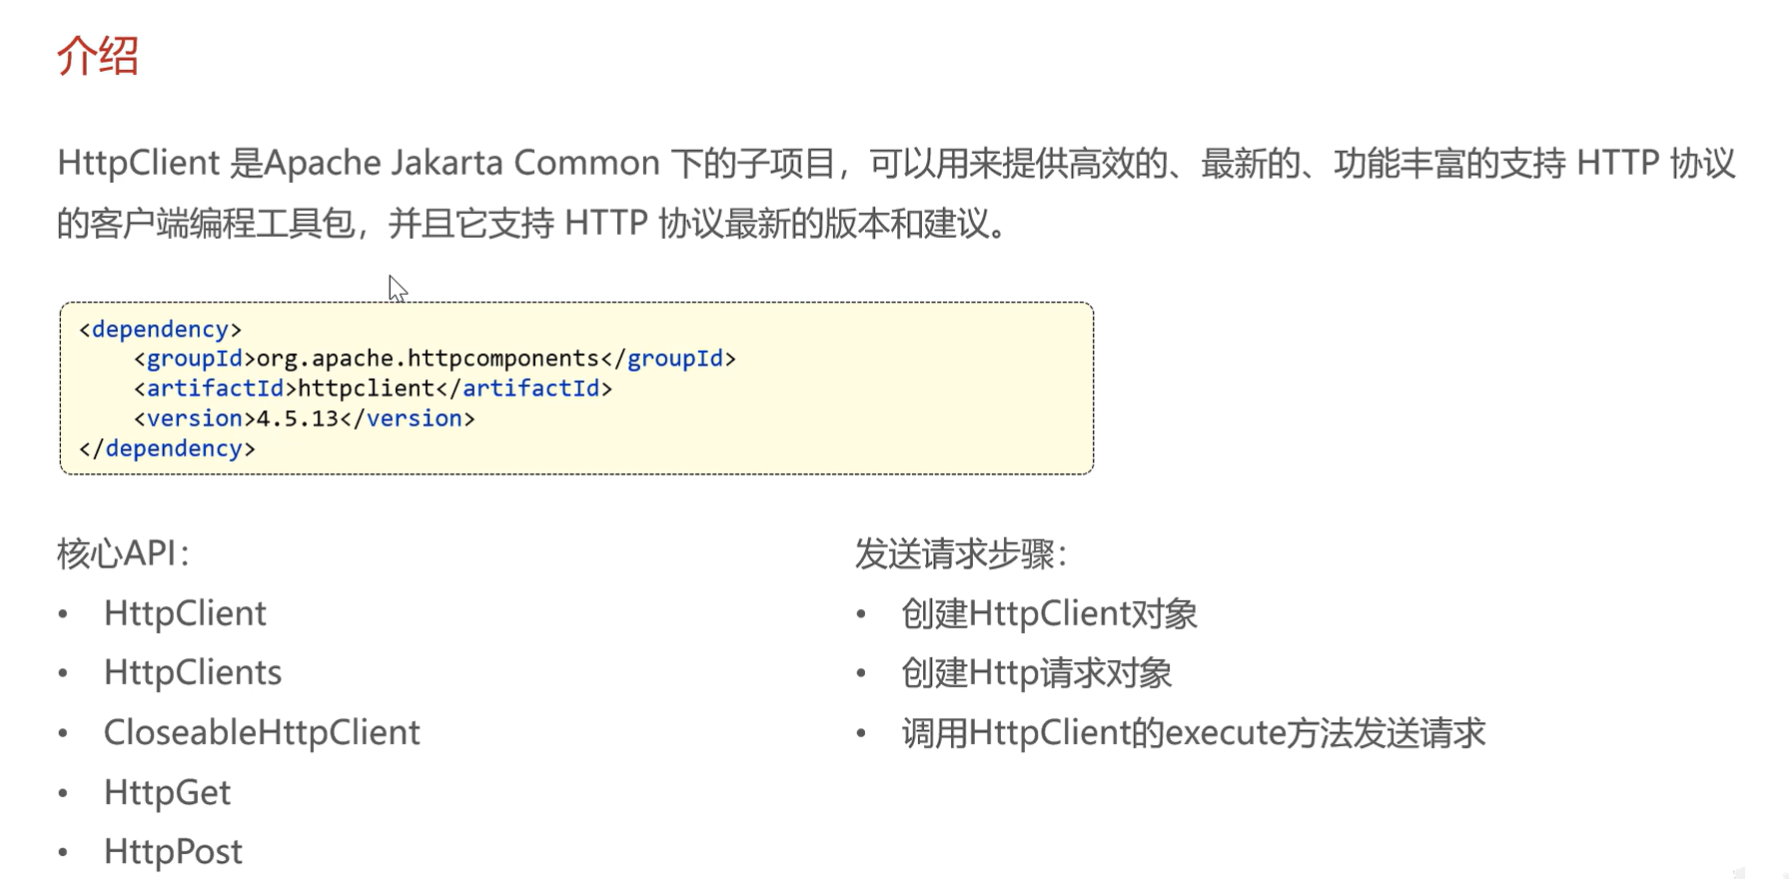
Task: Click the HttpClient bullet under 核心API
Action: point(185,613)
